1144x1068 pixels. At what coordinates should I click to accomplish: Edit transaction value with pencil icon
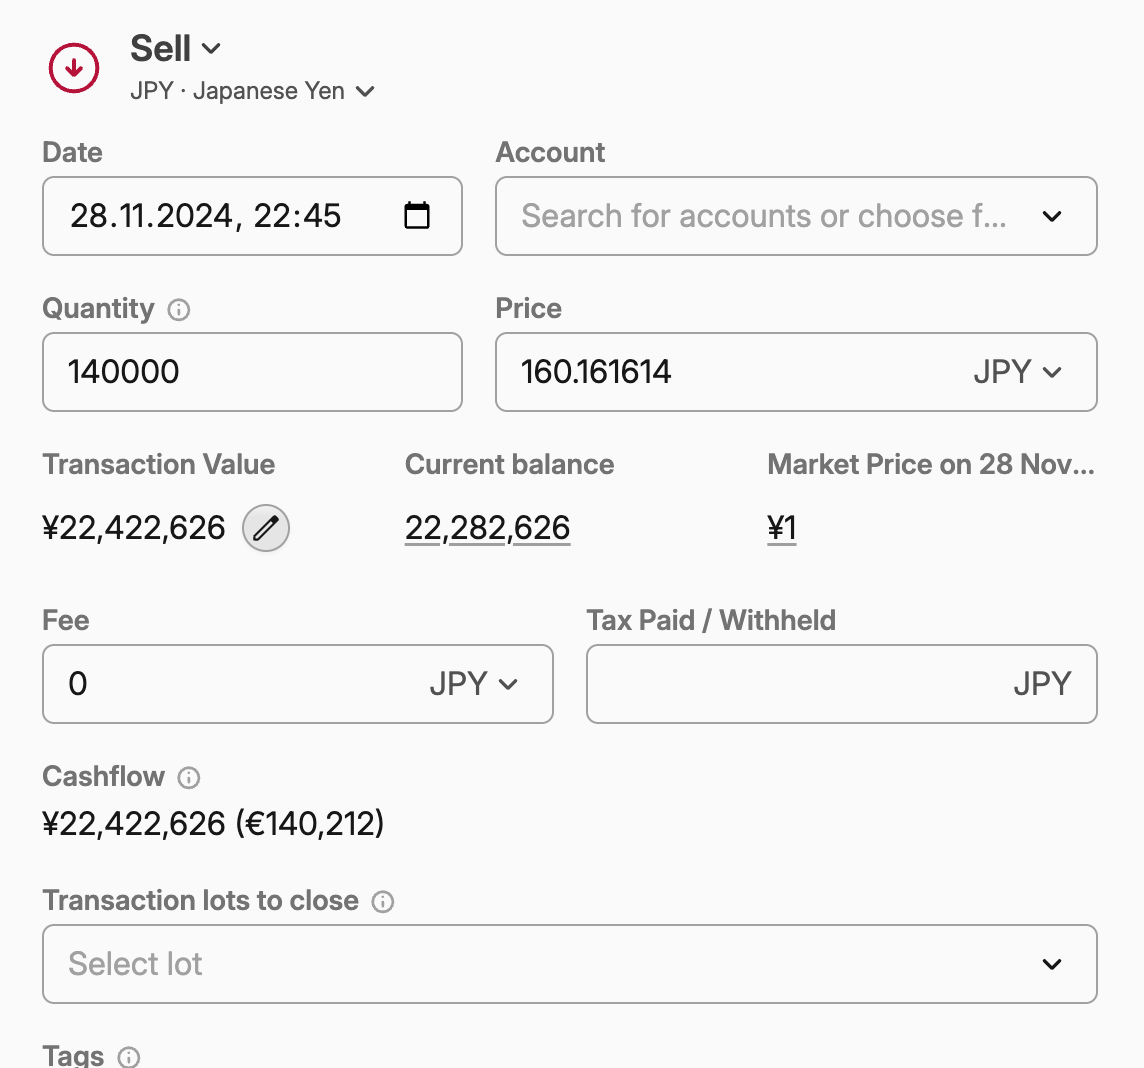pyautogui.click(x=266, y=528)
